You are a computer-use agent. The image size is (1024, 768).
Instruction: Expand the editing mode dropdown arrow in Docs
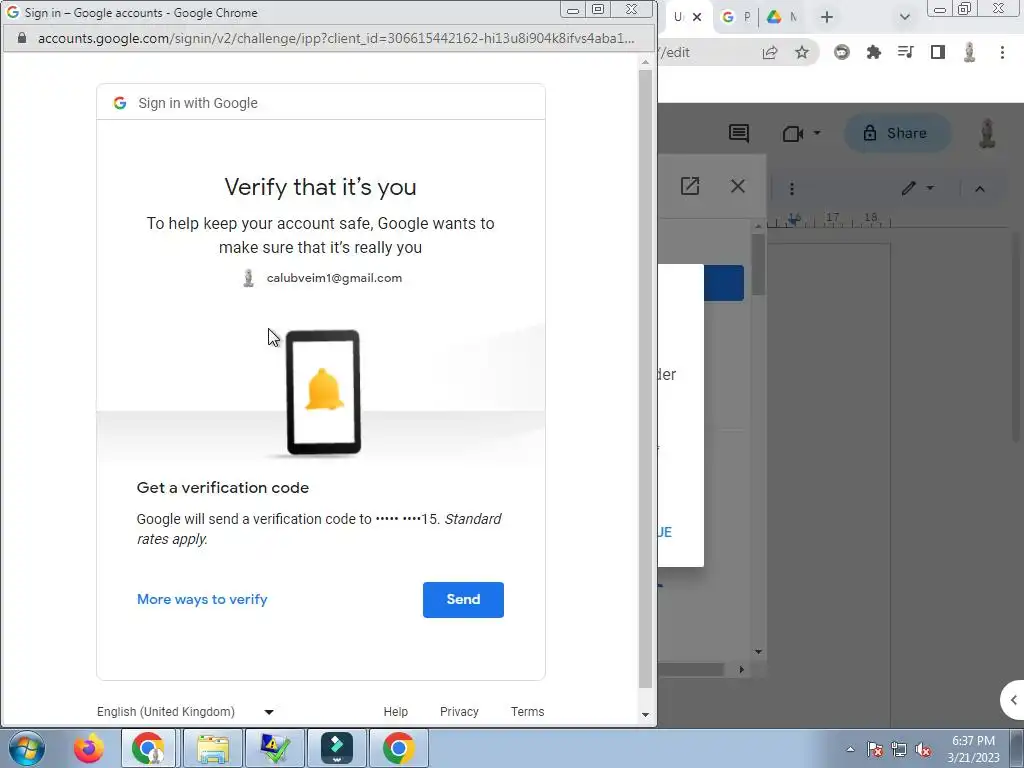[x=930, y=188]
